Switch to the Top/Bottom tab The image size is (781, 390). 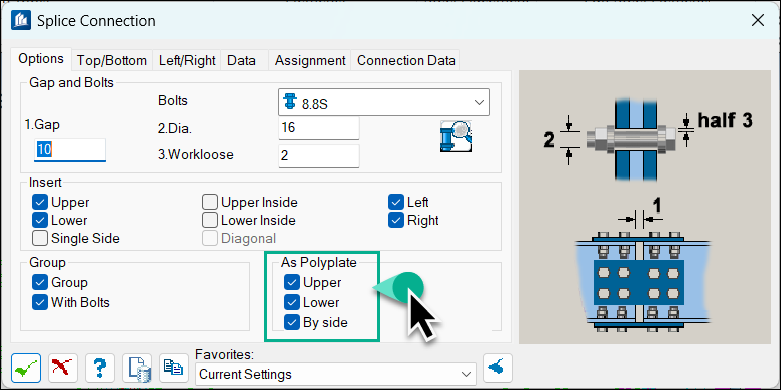(x=112, y=61)
